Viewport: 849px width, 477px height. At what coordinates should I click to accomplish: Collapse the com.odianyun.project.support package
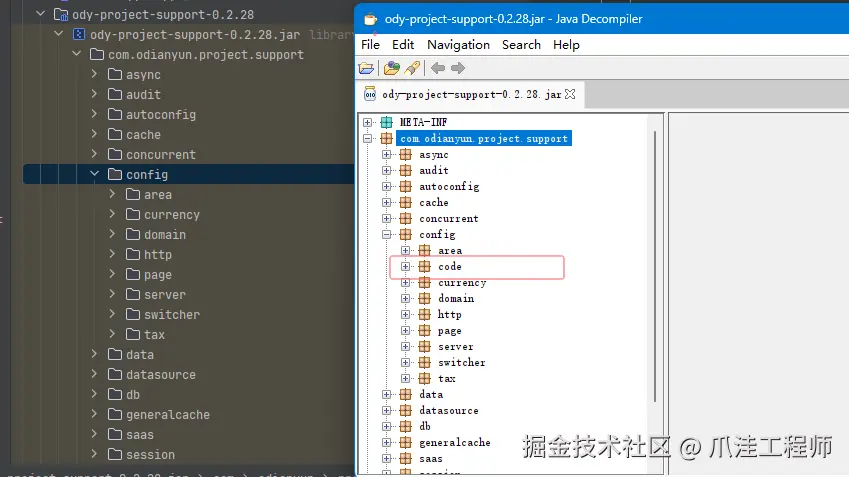(x=368, y=138)
